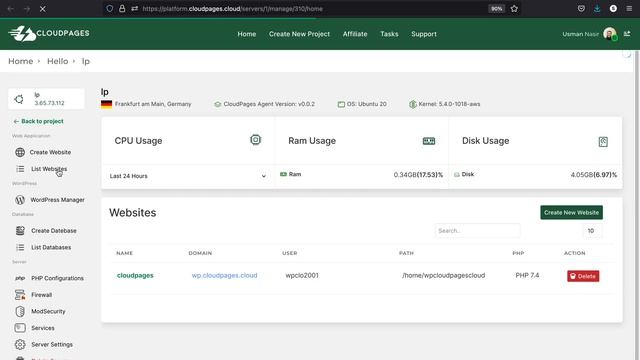Open Create New Project in top nav
Viewport: 640px width, 360px height.
[x=299, y=34]
